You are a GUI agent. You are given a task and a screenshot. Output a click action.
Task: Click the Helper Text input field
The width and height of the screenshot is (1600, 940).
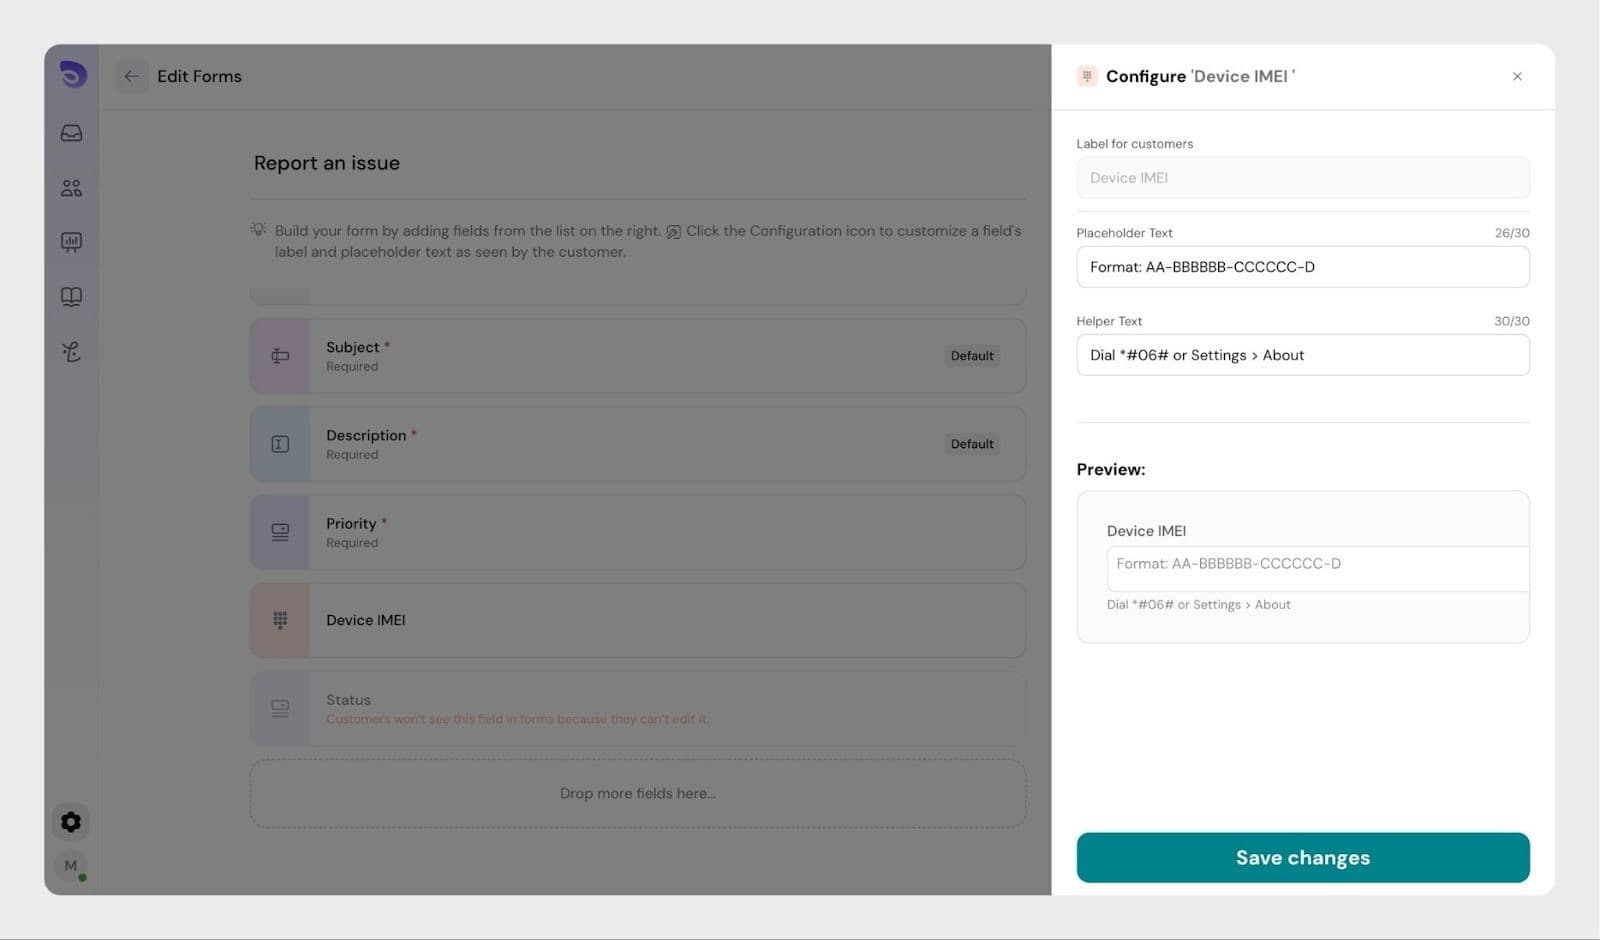click(x=1302, y=355)
